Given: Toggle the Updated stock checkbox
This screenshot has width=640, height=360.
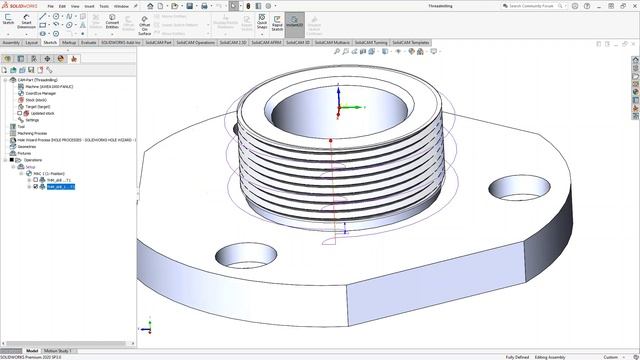Looking at the screenshot, I should (x=19, y=113).
